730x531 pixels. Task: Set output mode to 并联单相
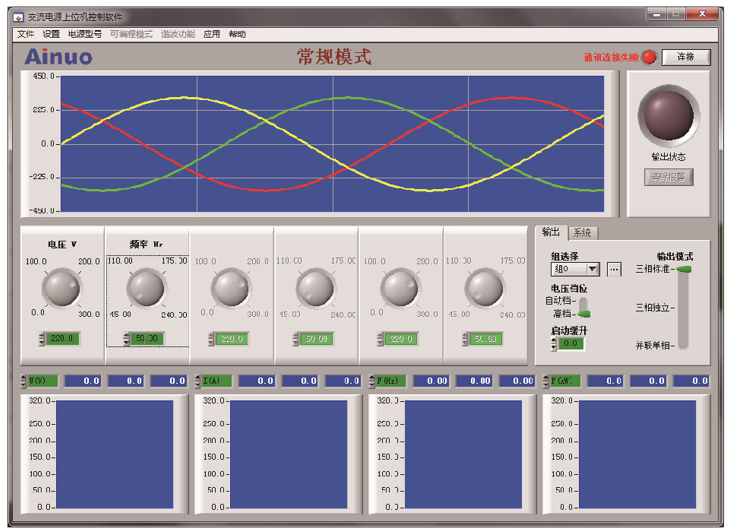point(684,345)
